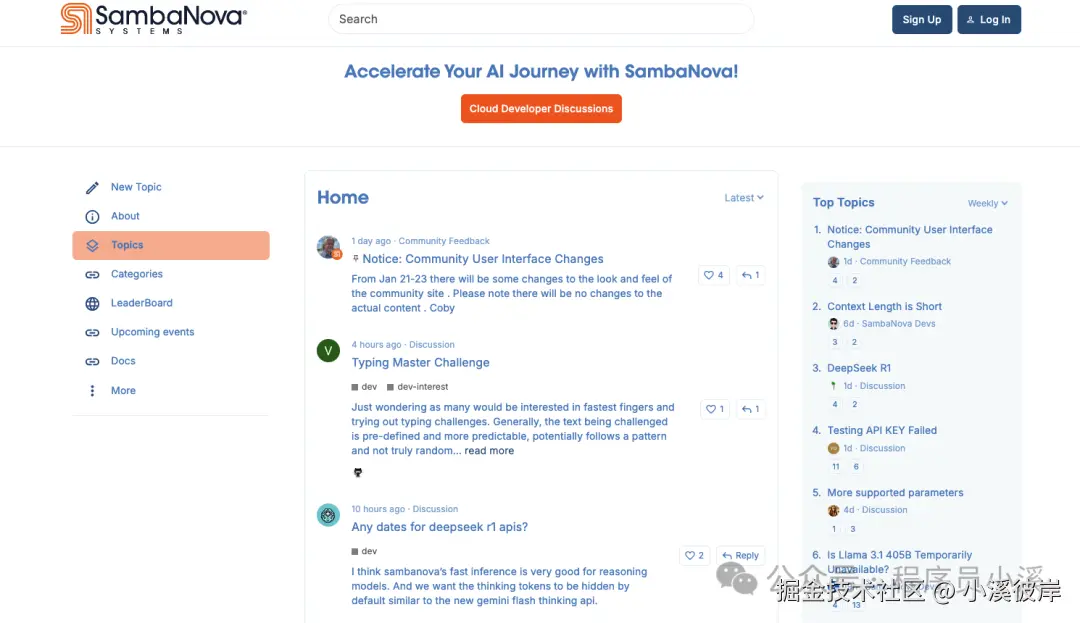
Task: Click the About info icon
Action: click(92, 217)
